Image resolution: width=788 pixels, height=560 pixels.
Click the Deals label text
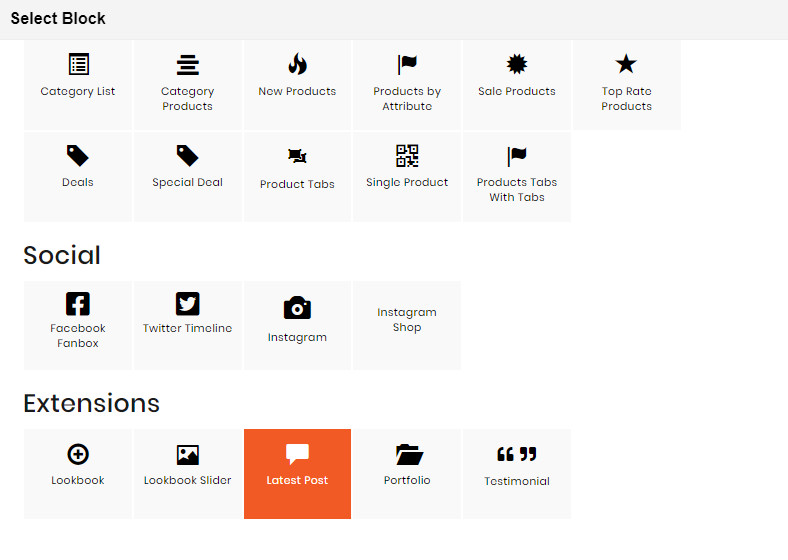(78, 182)
